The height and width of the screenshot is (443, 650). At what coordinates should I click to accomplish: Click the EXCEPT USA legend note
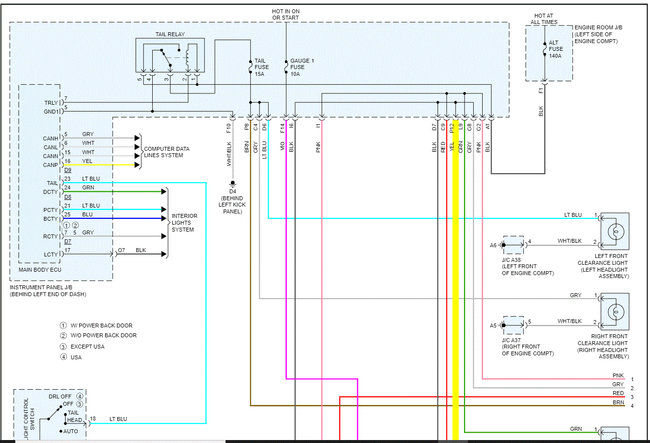82,346
